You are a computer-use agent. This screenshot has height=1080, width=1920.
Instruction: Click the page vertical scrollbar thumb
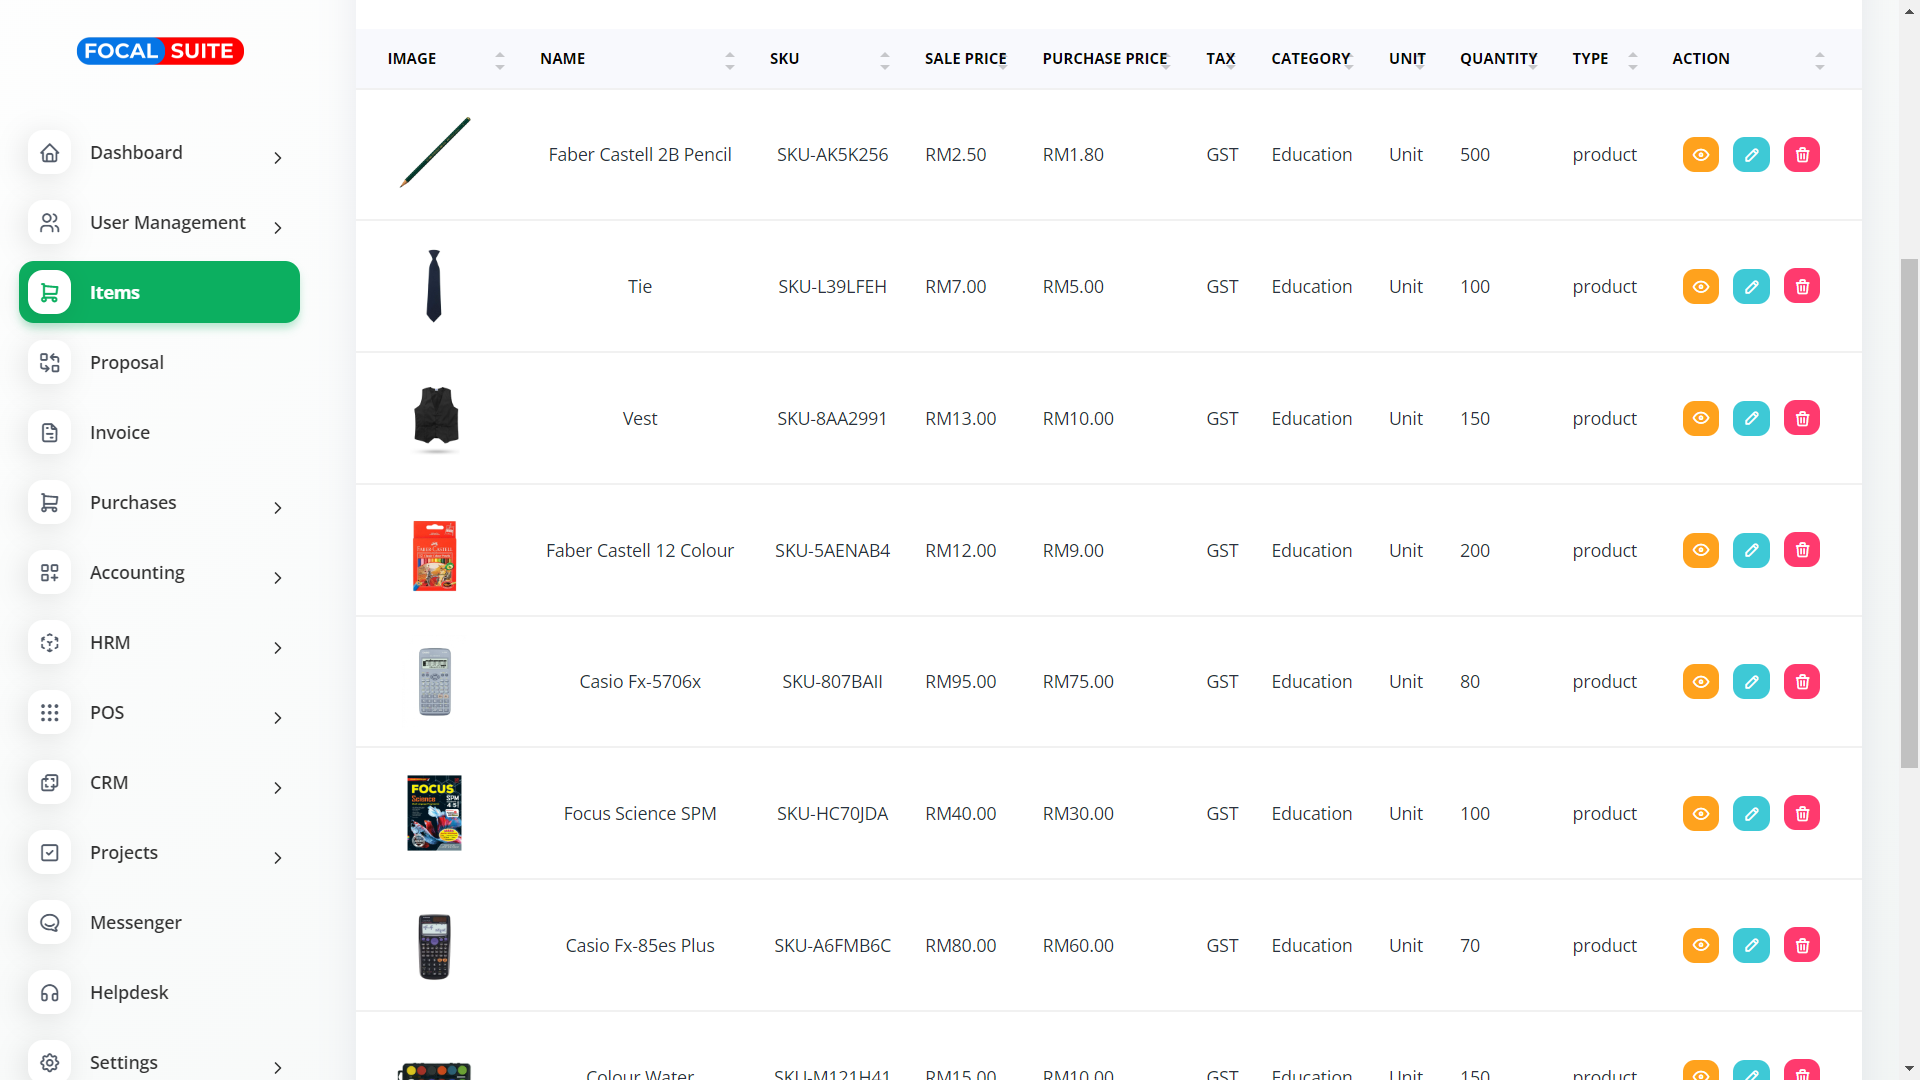click(1909, 513)
